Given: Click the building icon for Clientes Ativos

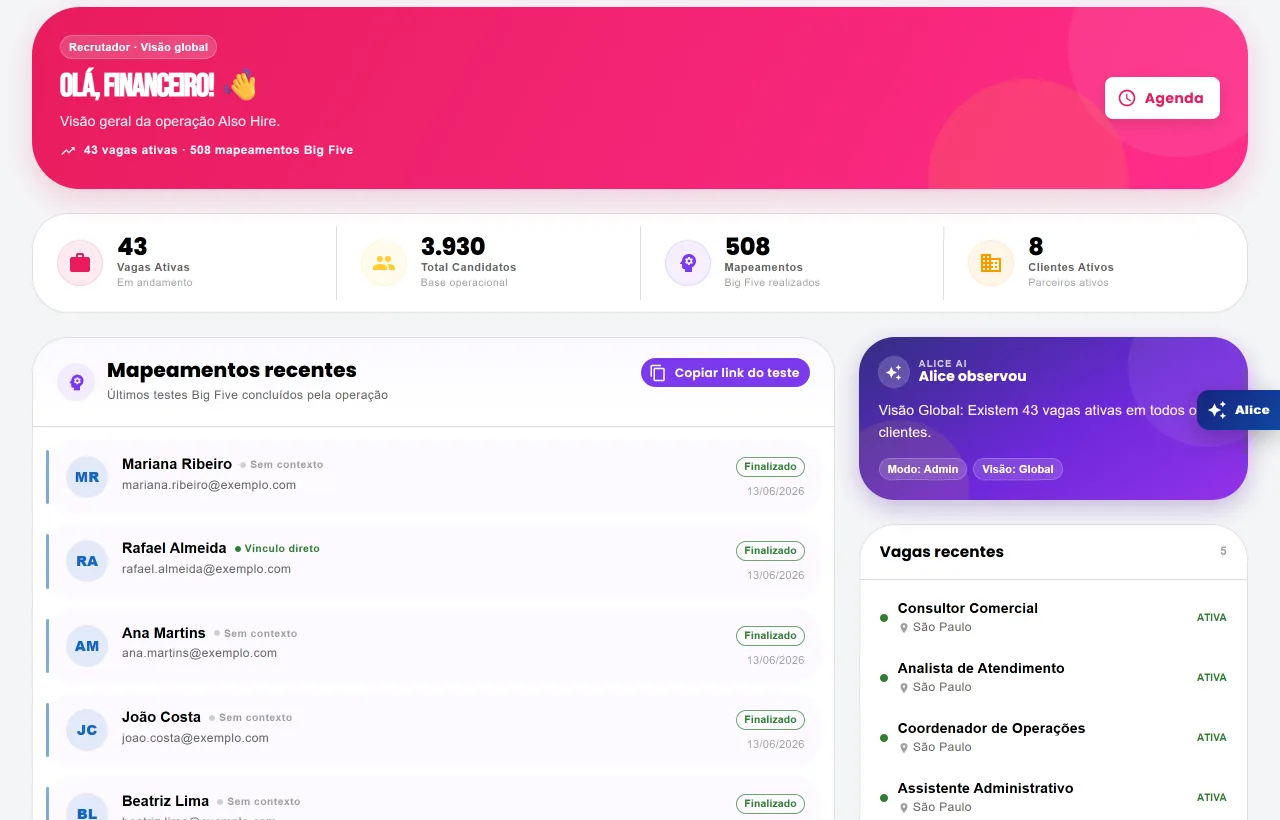Looking at the screenshot, I should coord(991,263).
